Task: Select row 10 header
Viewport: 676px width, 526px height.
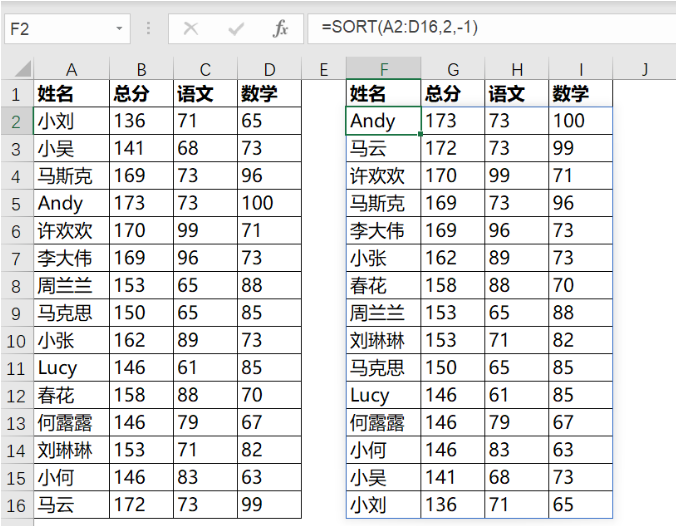Action: [16, 341]
